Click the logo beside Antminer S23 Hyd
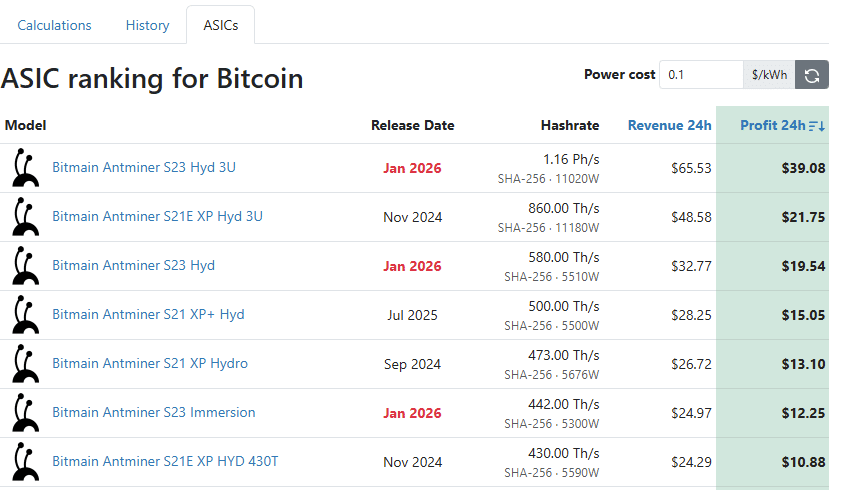Image resolution: width=844 pixels, height=490 pixels. tap(25, 265)
